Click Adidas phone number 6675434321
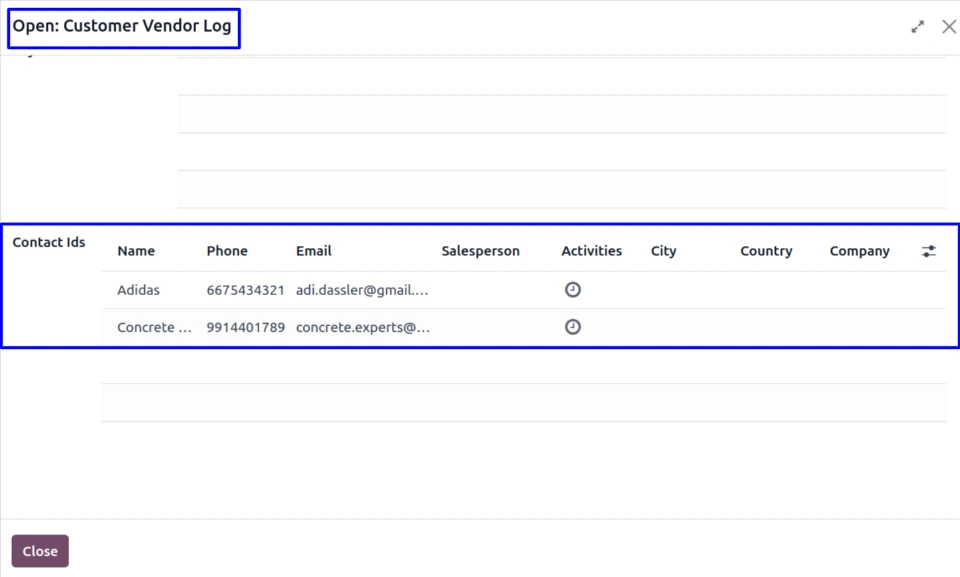 tap(245, 290)
